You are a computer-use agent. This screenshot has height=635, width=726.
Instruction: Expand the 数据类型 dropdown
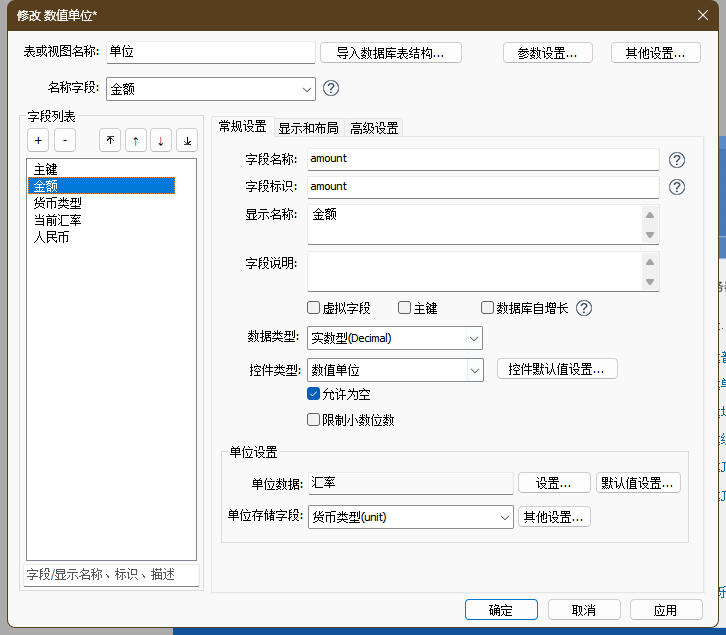473,338
